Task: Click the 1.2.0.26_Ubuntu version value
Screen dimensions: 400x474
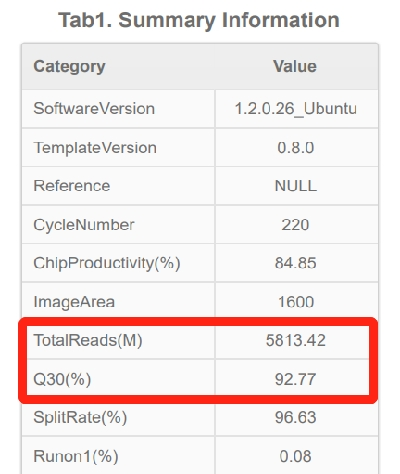Action: 296,109
